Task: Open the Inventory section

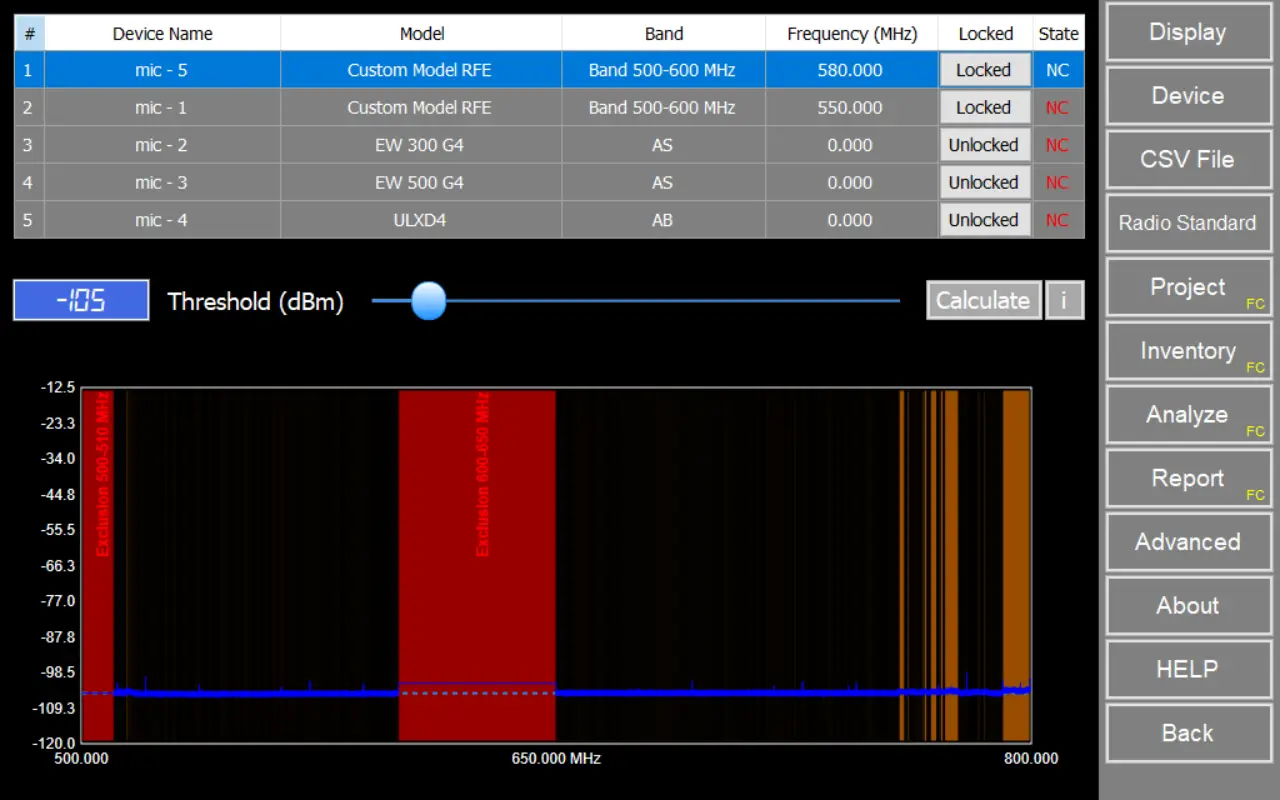Action: pos(1187,351)
